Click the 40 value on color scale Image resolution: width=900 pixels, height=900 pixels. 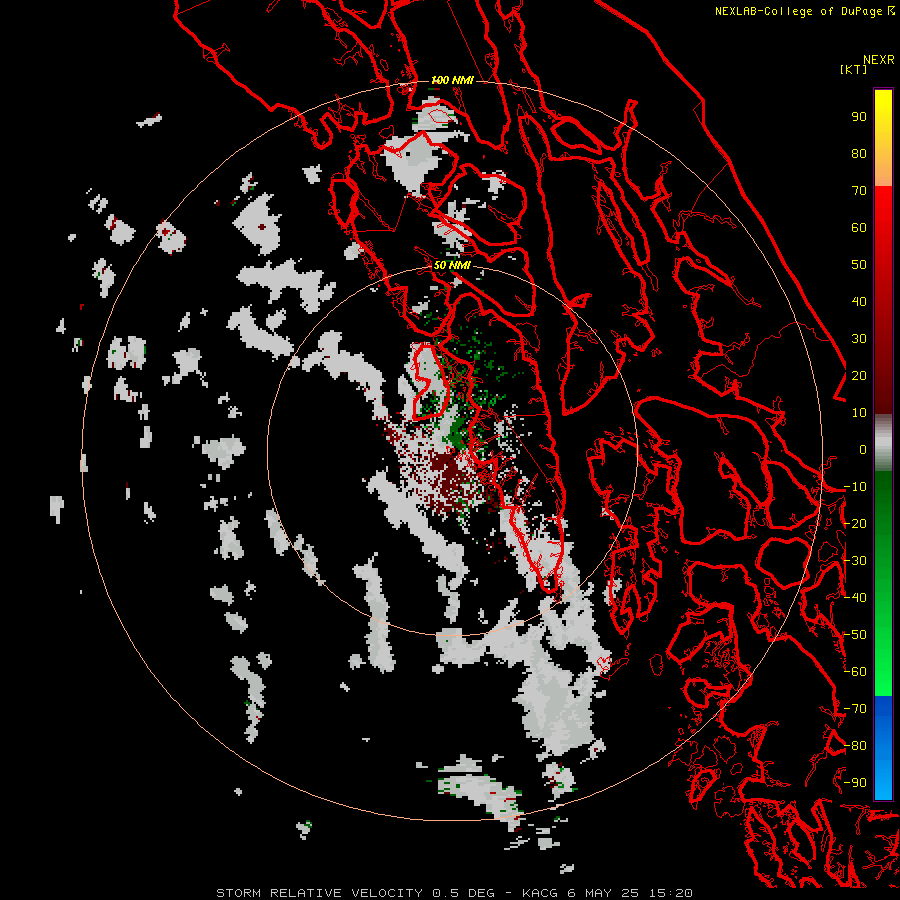click(x=859, y=302)
